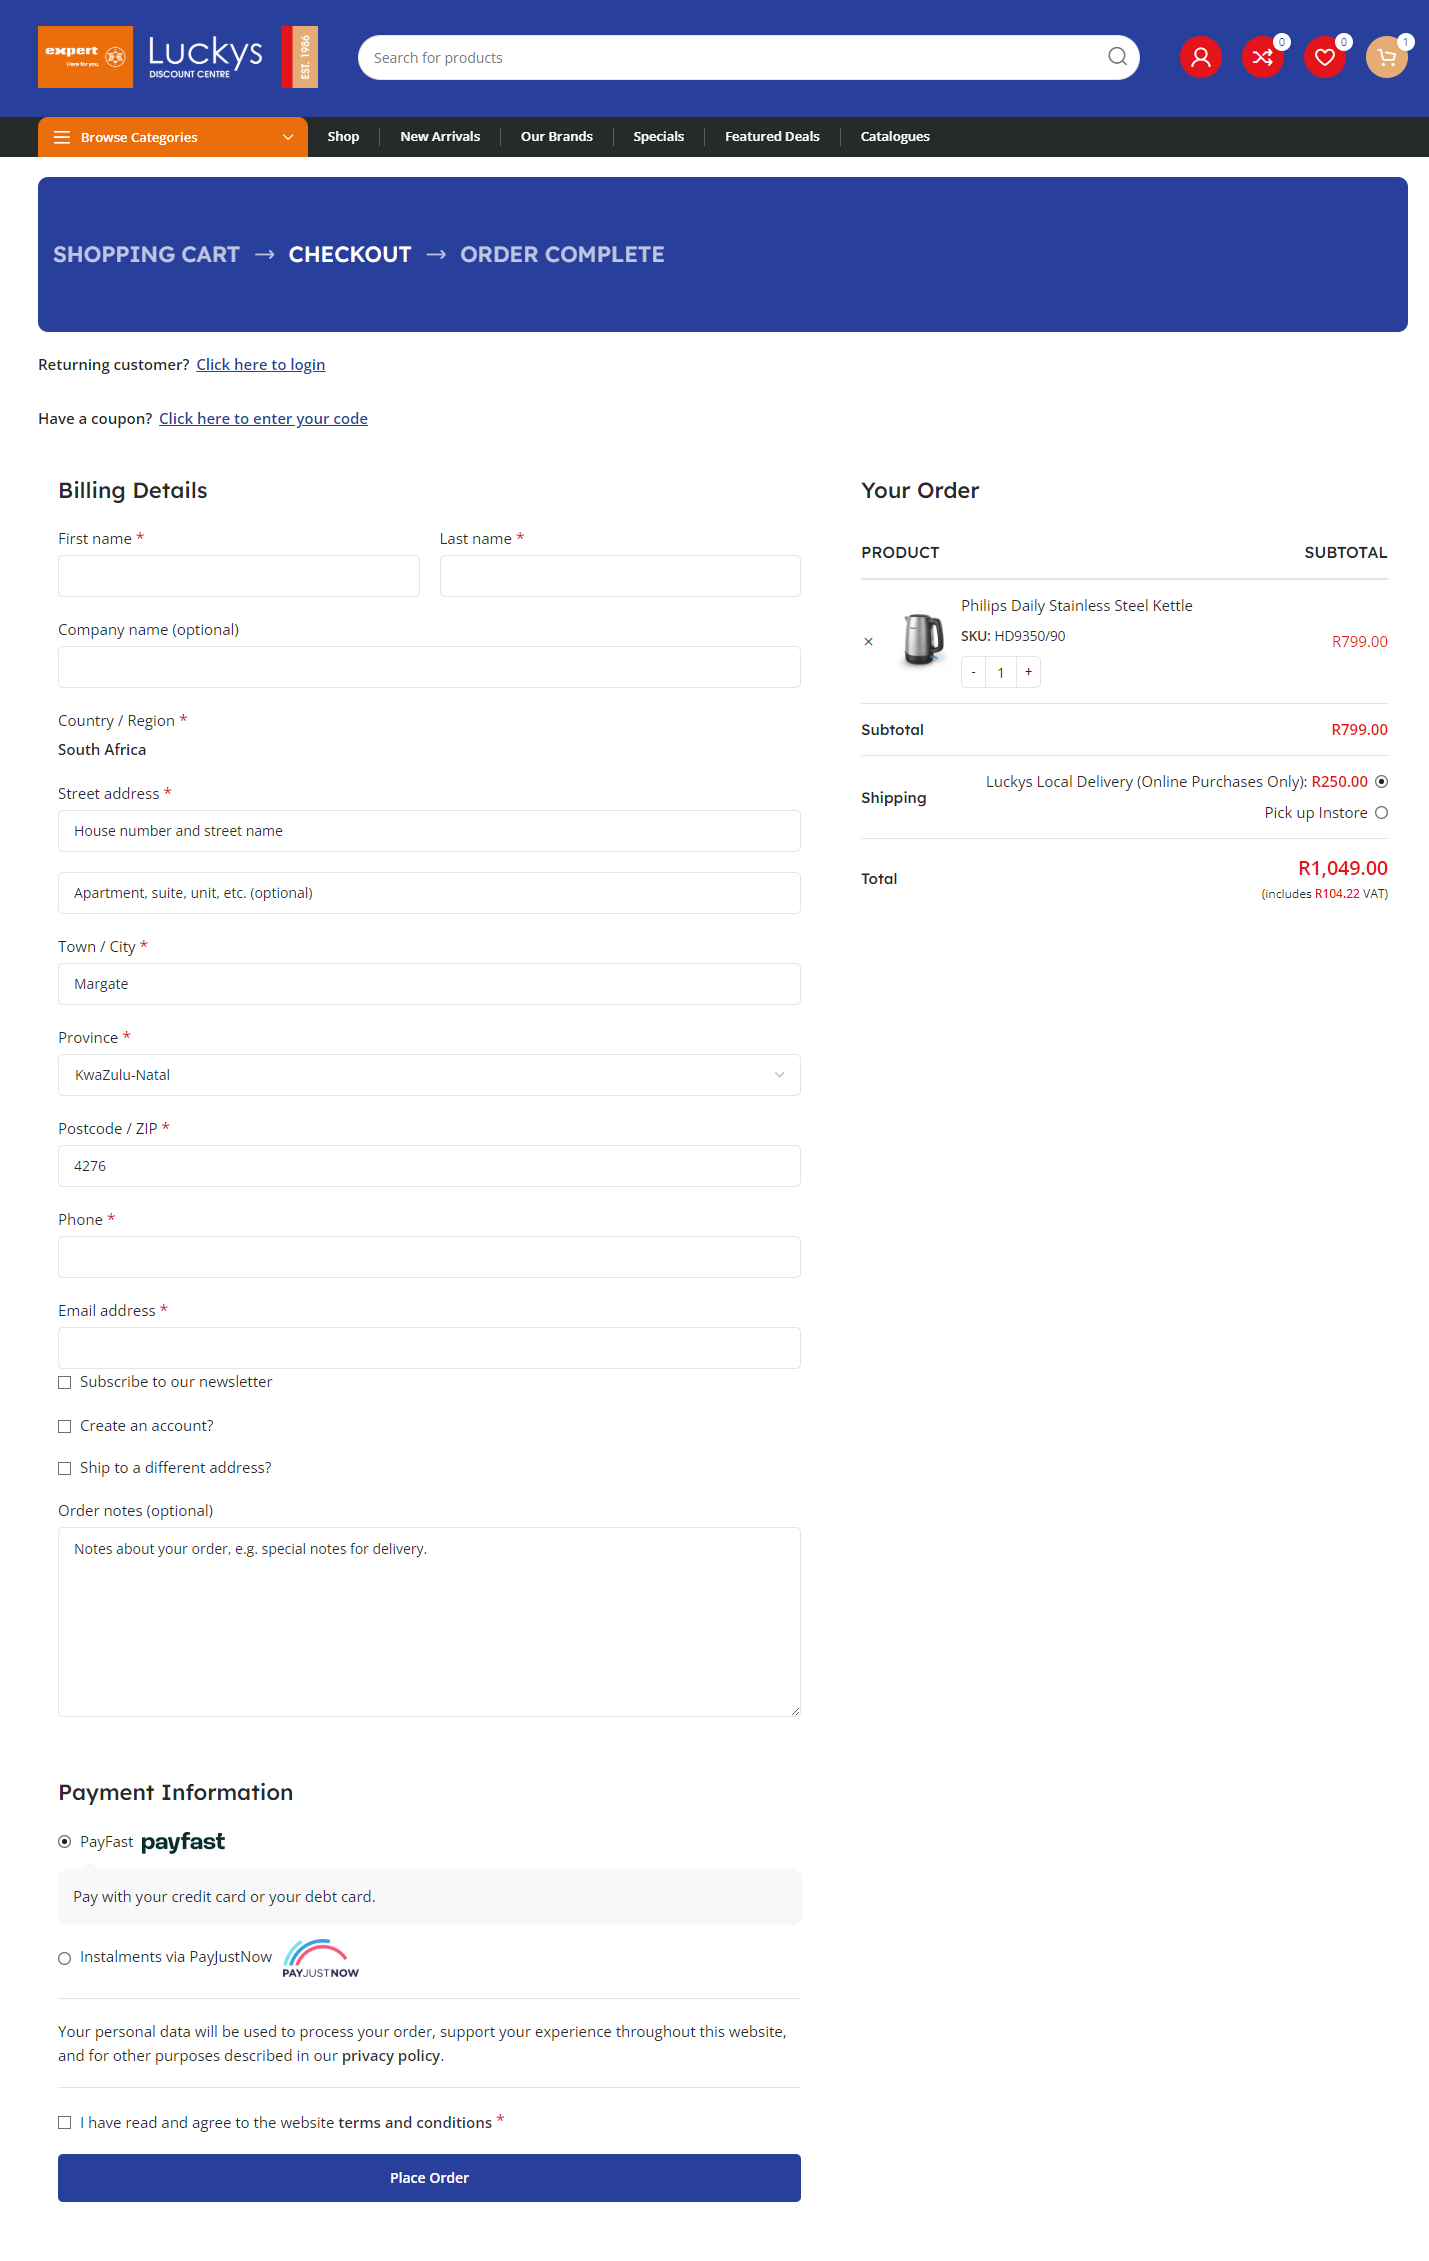Click the Place Order button
The width and height of the screenshot is (1429, 2261).
click(428, 2177)
